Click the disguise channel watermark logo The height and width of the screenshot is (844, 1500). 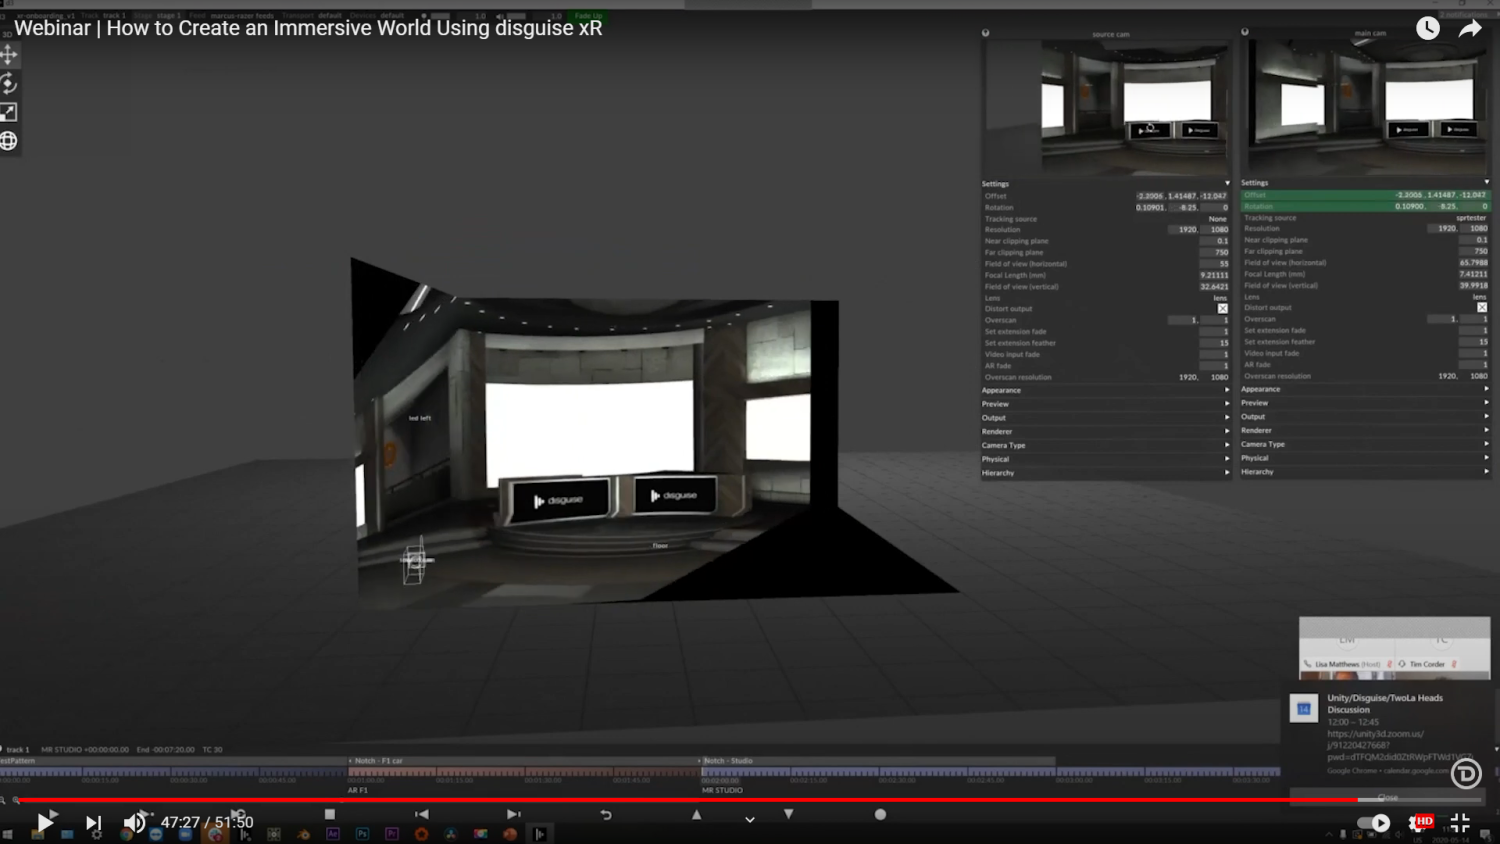point(1466,773)
